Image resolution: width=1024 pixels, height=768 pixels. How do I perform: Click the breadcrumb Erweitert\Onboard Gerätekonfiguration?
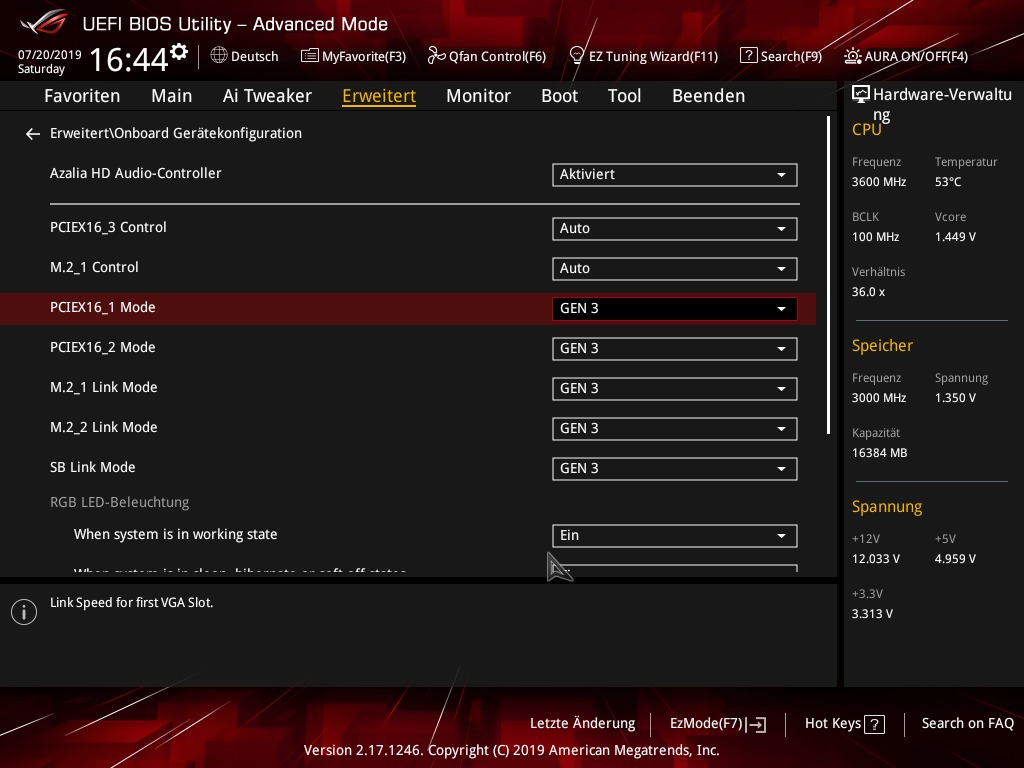176,133
